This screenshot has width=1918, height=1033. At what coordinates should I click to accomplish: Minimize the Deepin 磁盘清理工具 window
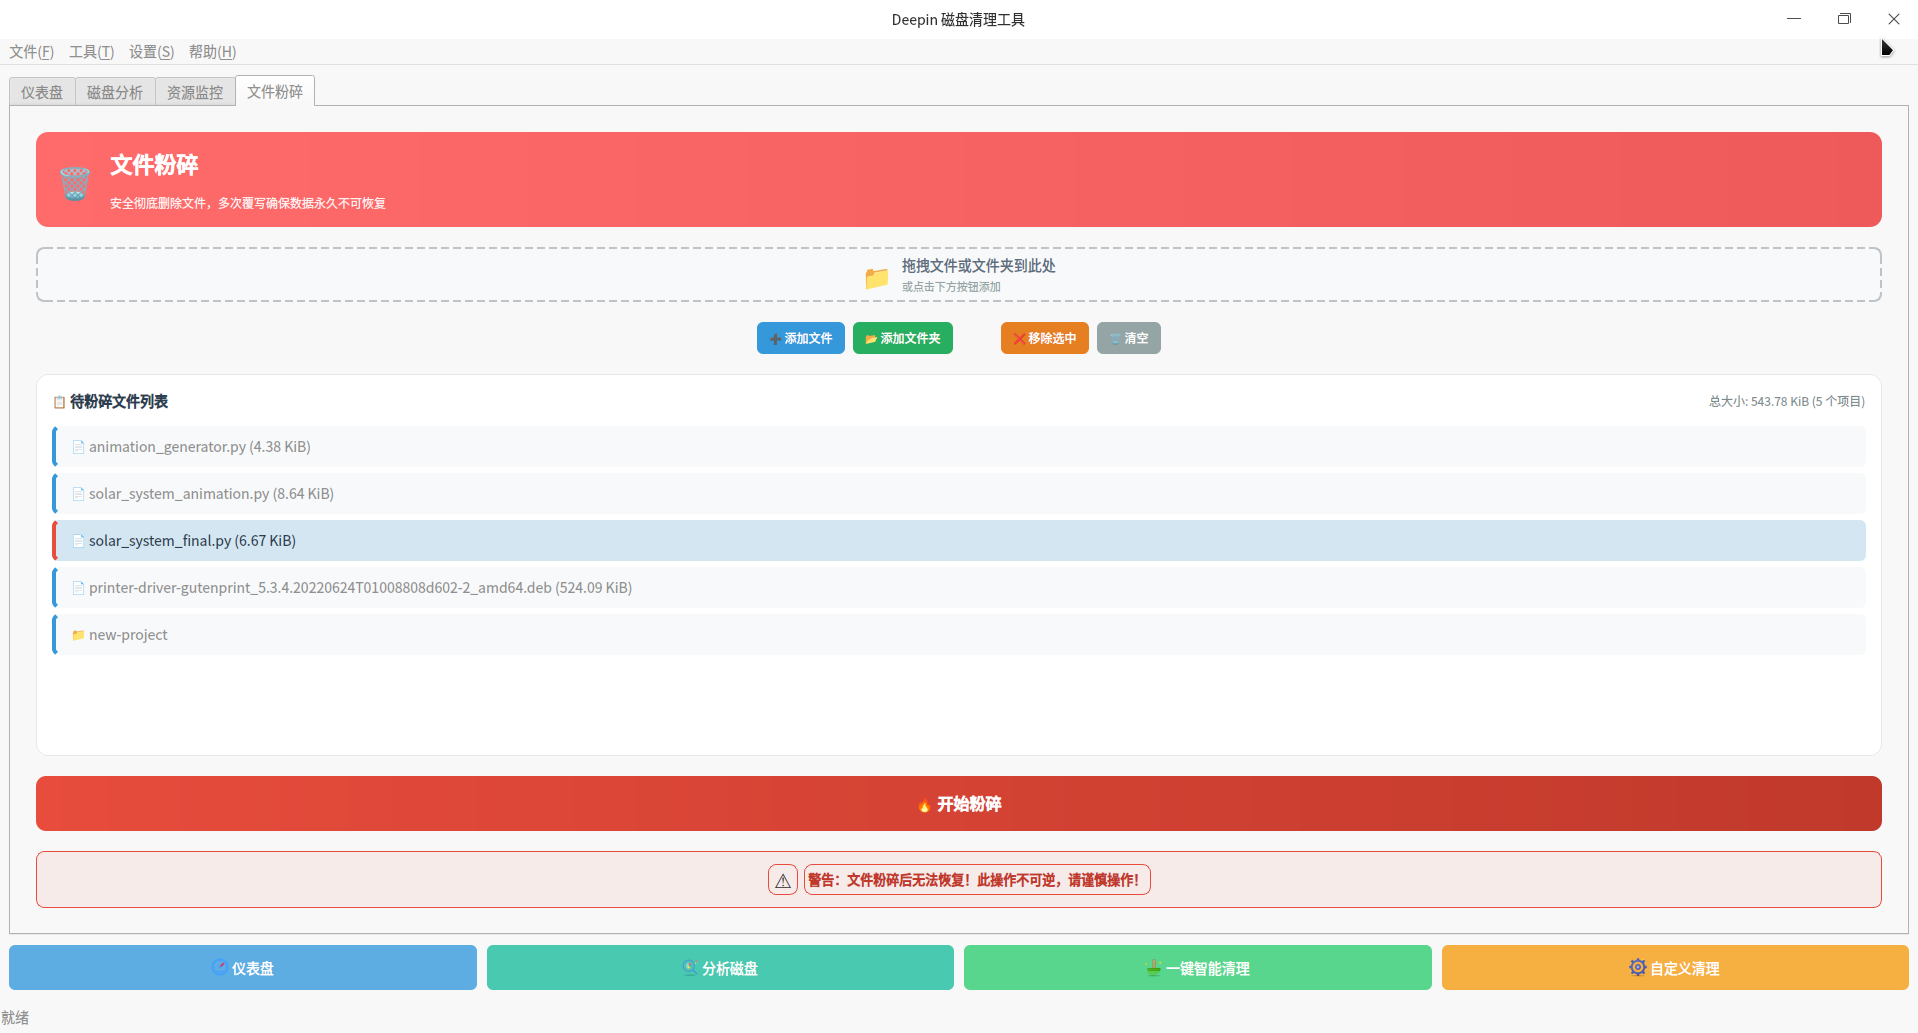click(x=1794, y=19)
